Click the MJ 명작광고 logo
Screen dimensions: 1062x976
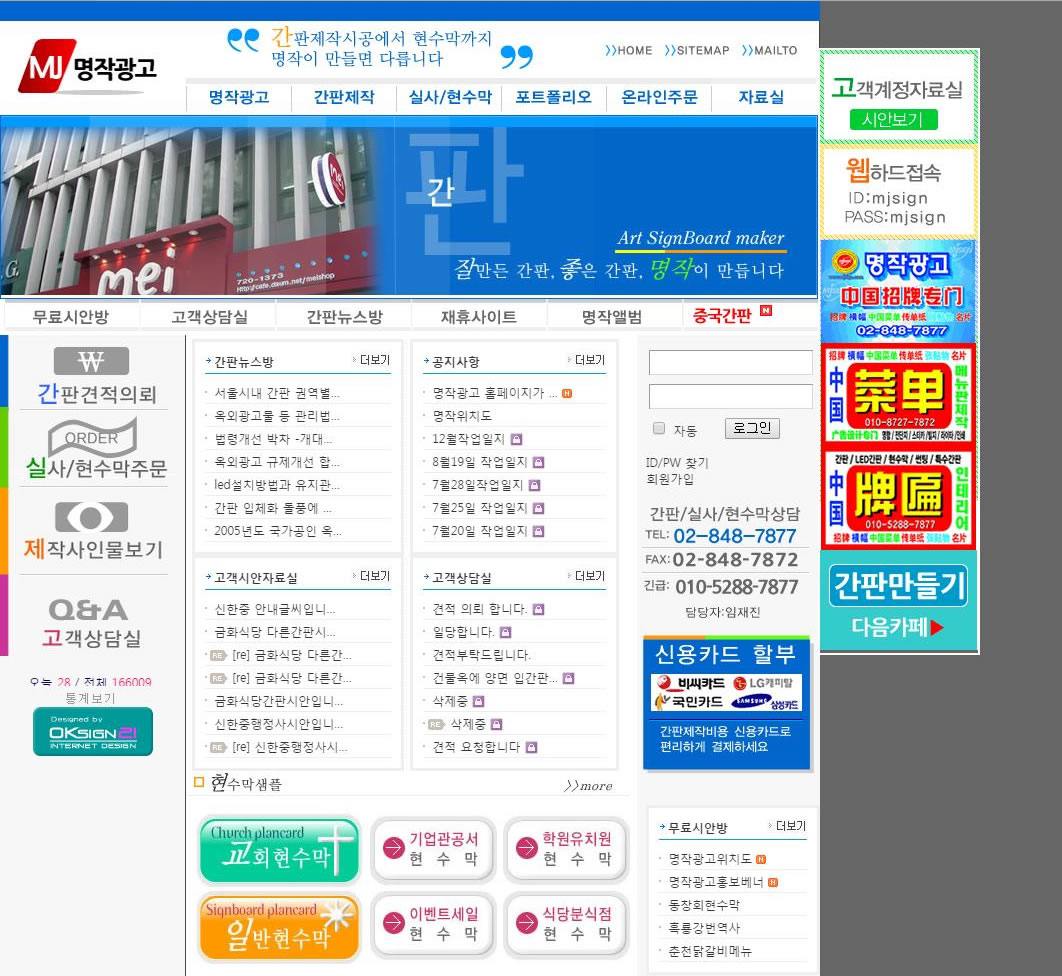[88, 67]
